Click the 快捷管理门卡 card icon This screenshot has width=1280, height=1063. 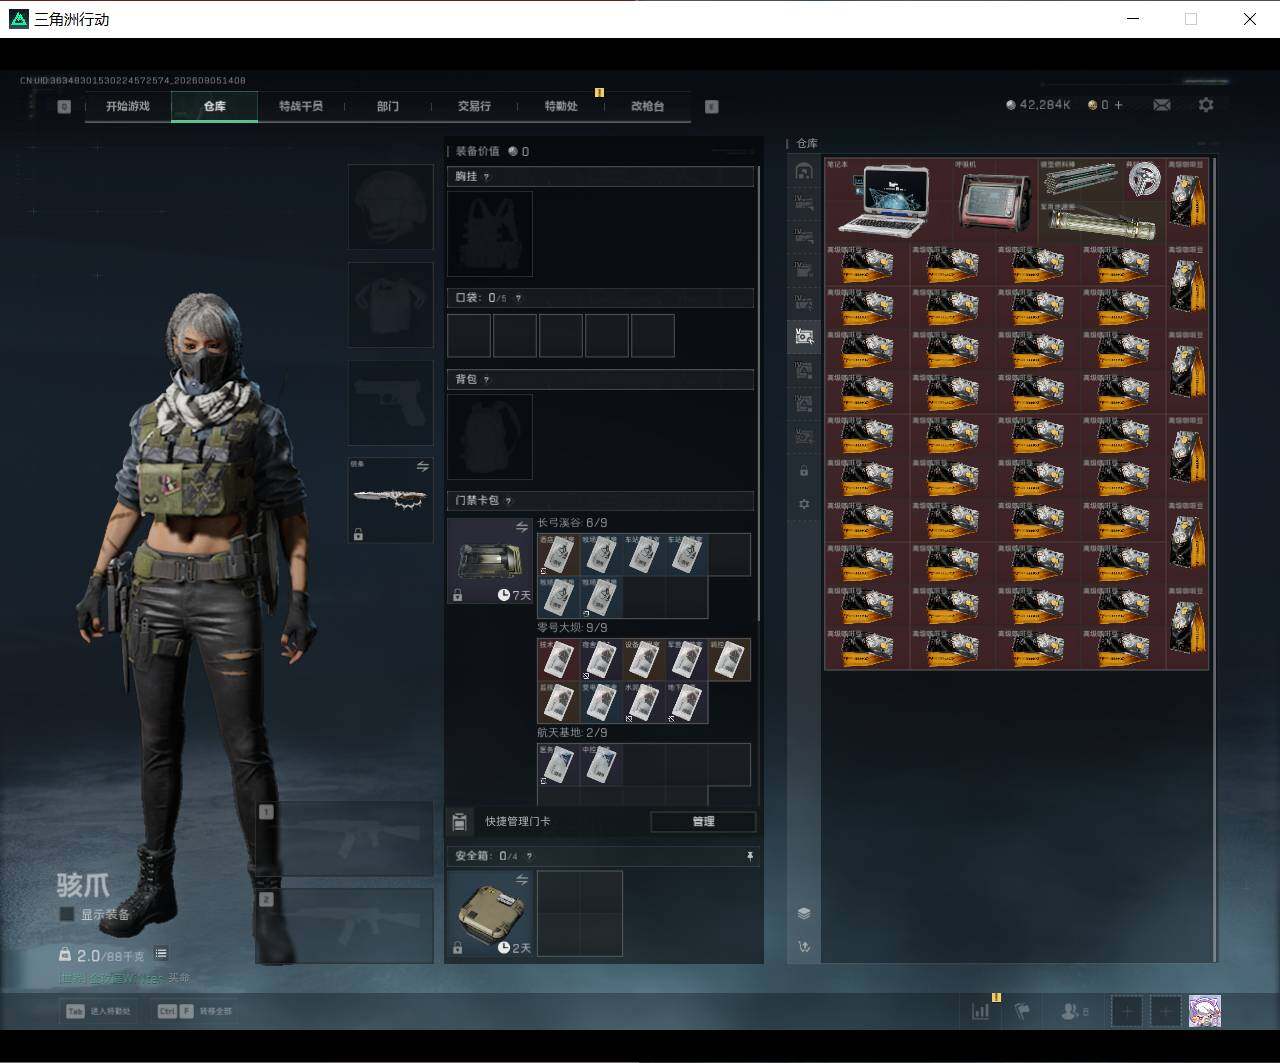(459, 822)
